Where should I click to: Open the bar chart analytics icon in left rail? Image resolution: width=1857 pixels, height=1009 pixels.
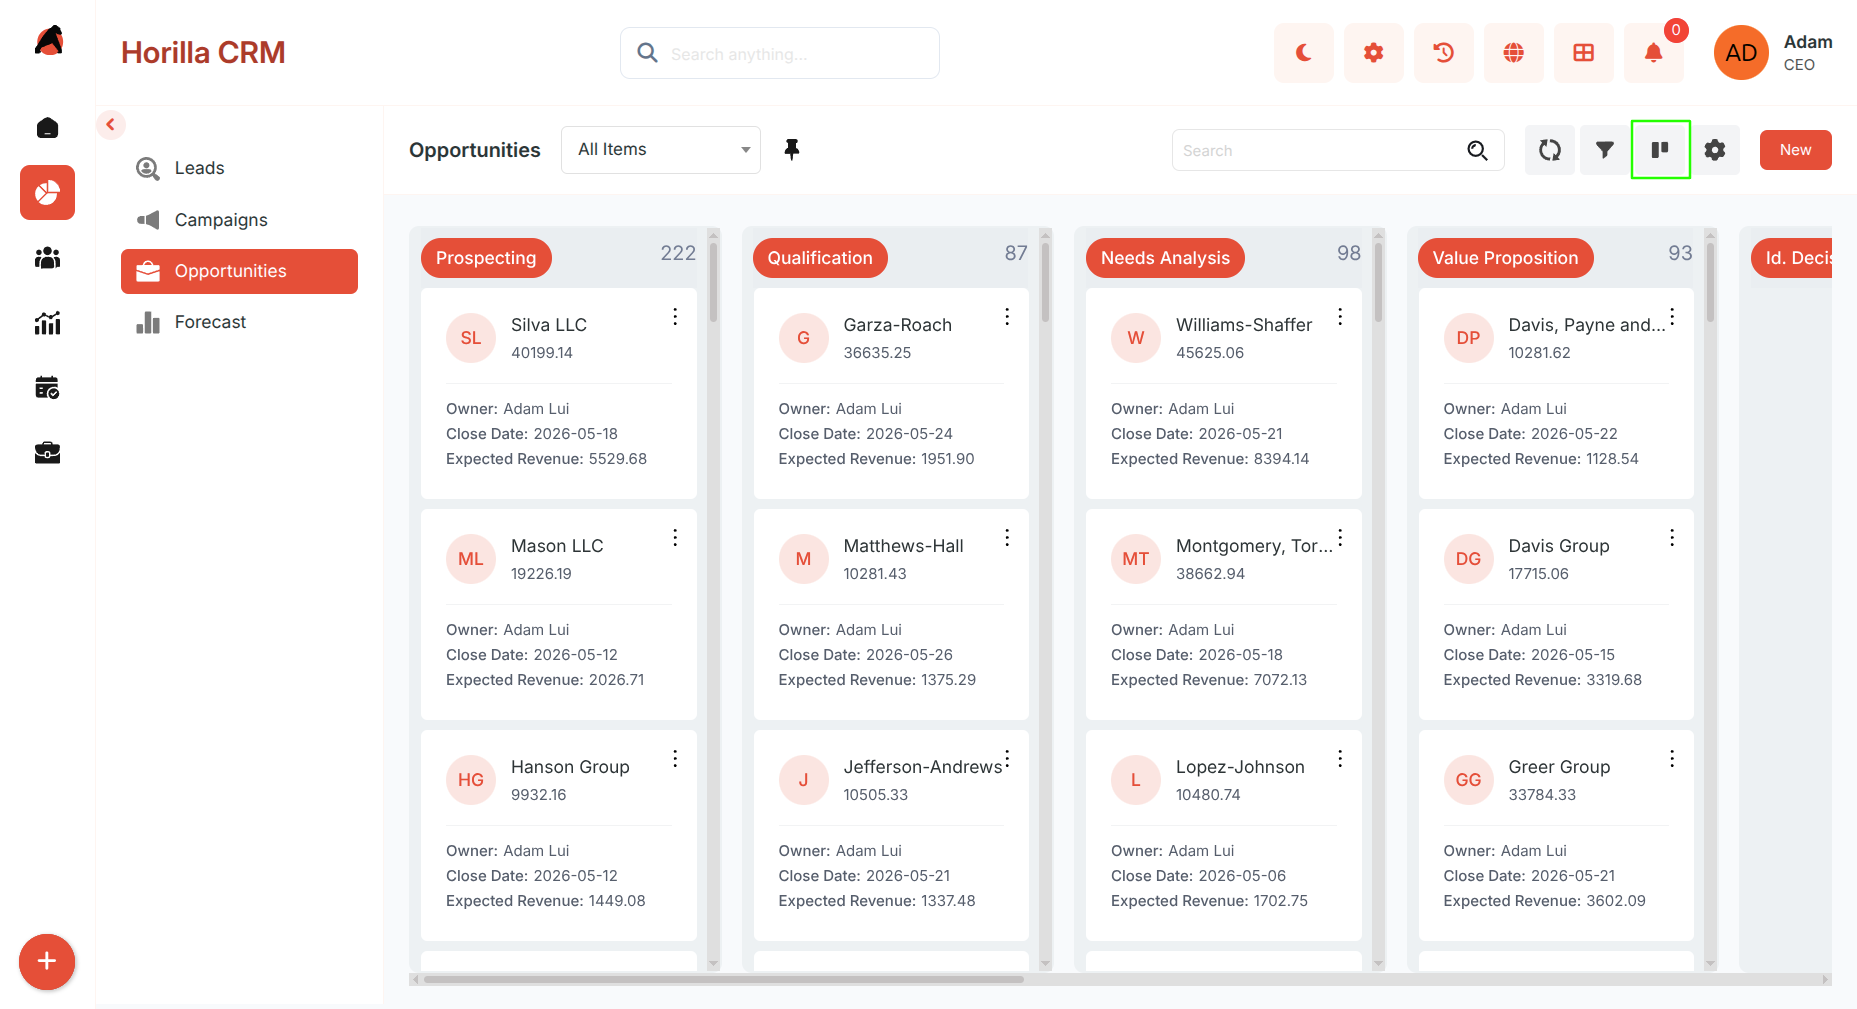[47, 323]
